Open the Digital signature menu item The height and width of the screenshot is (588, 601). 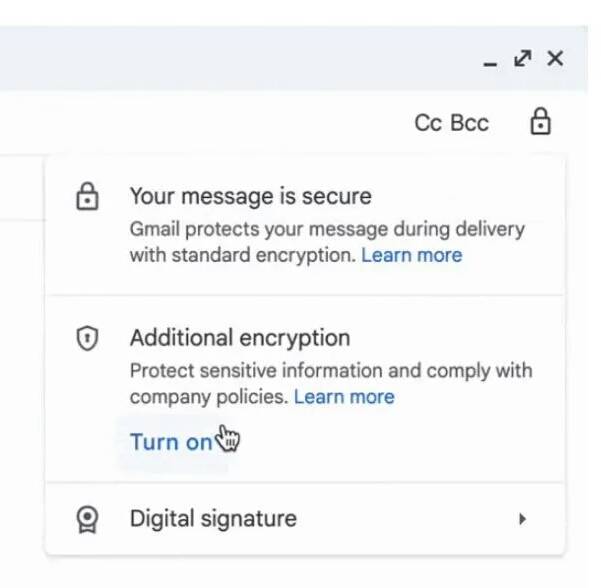click(x=213, y=519)
